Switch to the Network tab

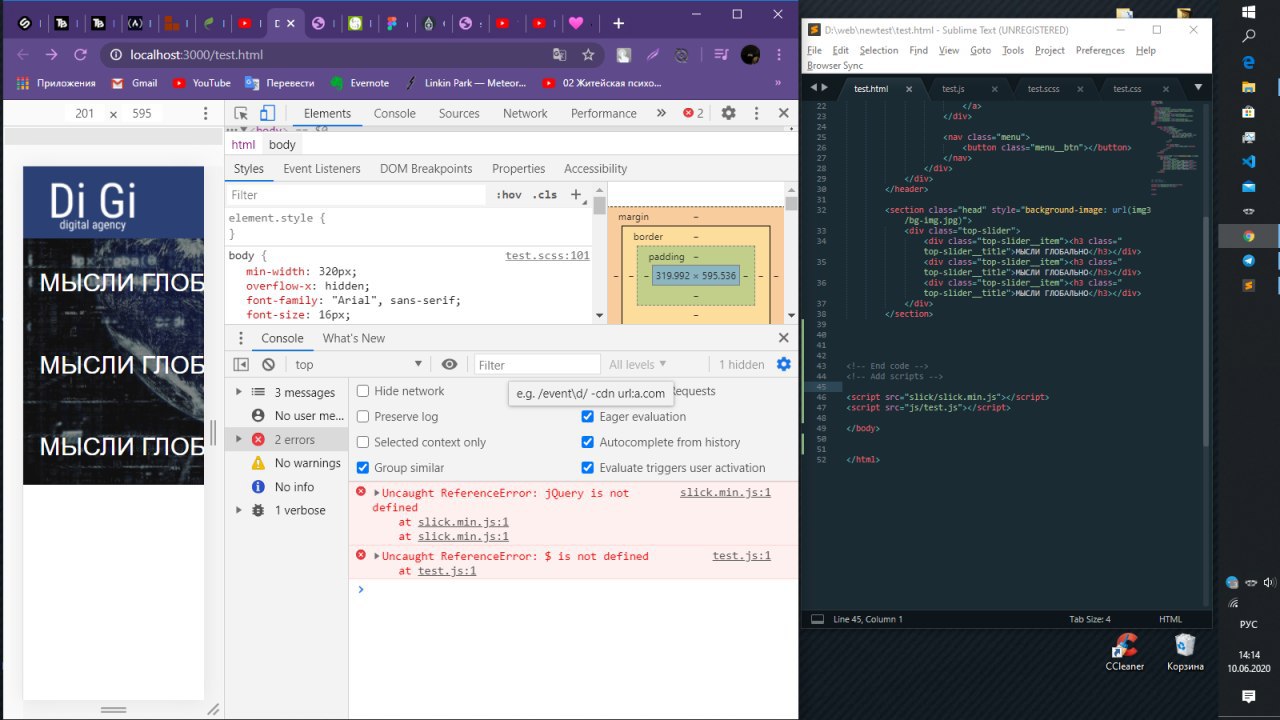[525, 113]
